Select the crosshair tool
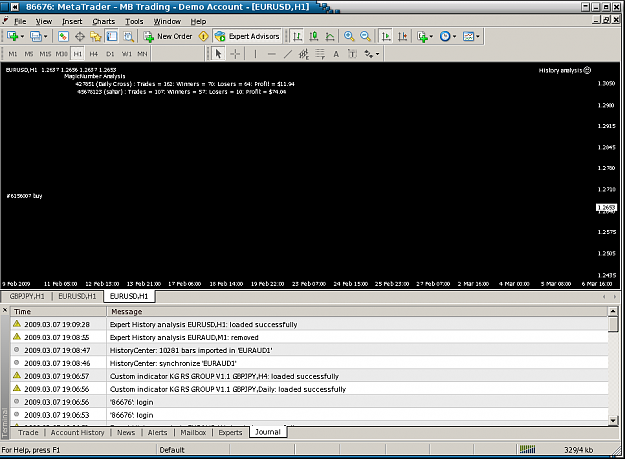Viewport: 625px width, 459px height. (235, 54)
